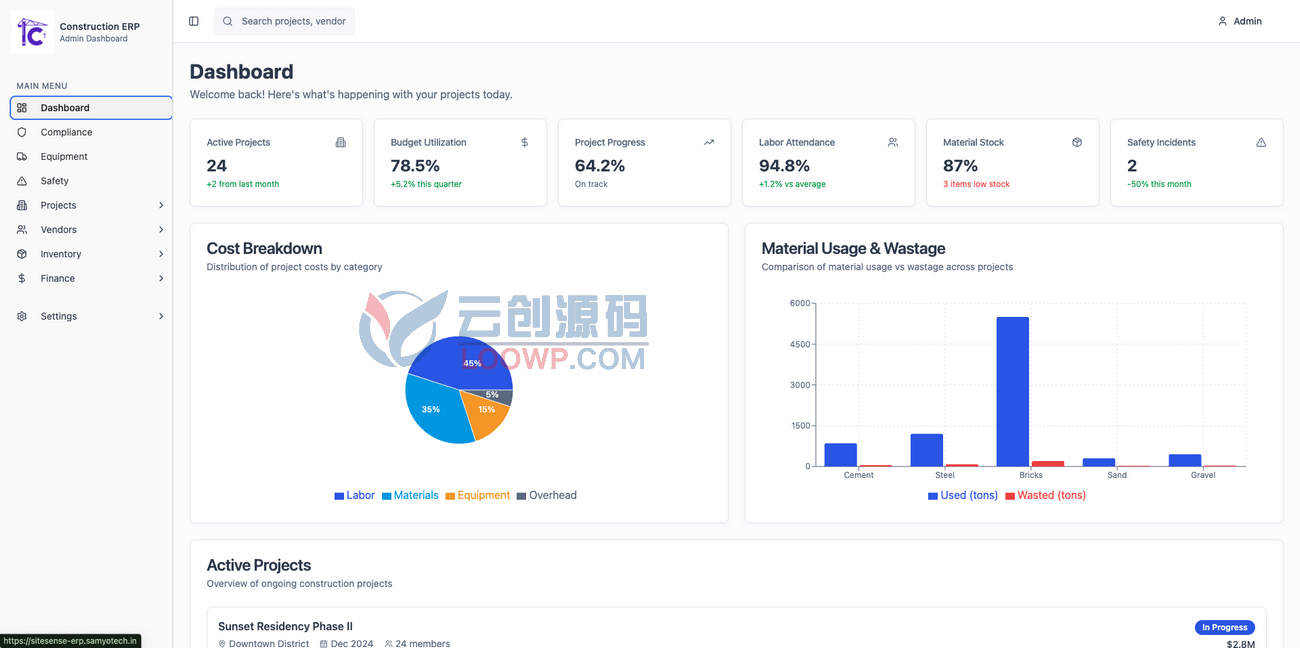Click the Dashboard grid icon in sidebar

tap(22, 108)
